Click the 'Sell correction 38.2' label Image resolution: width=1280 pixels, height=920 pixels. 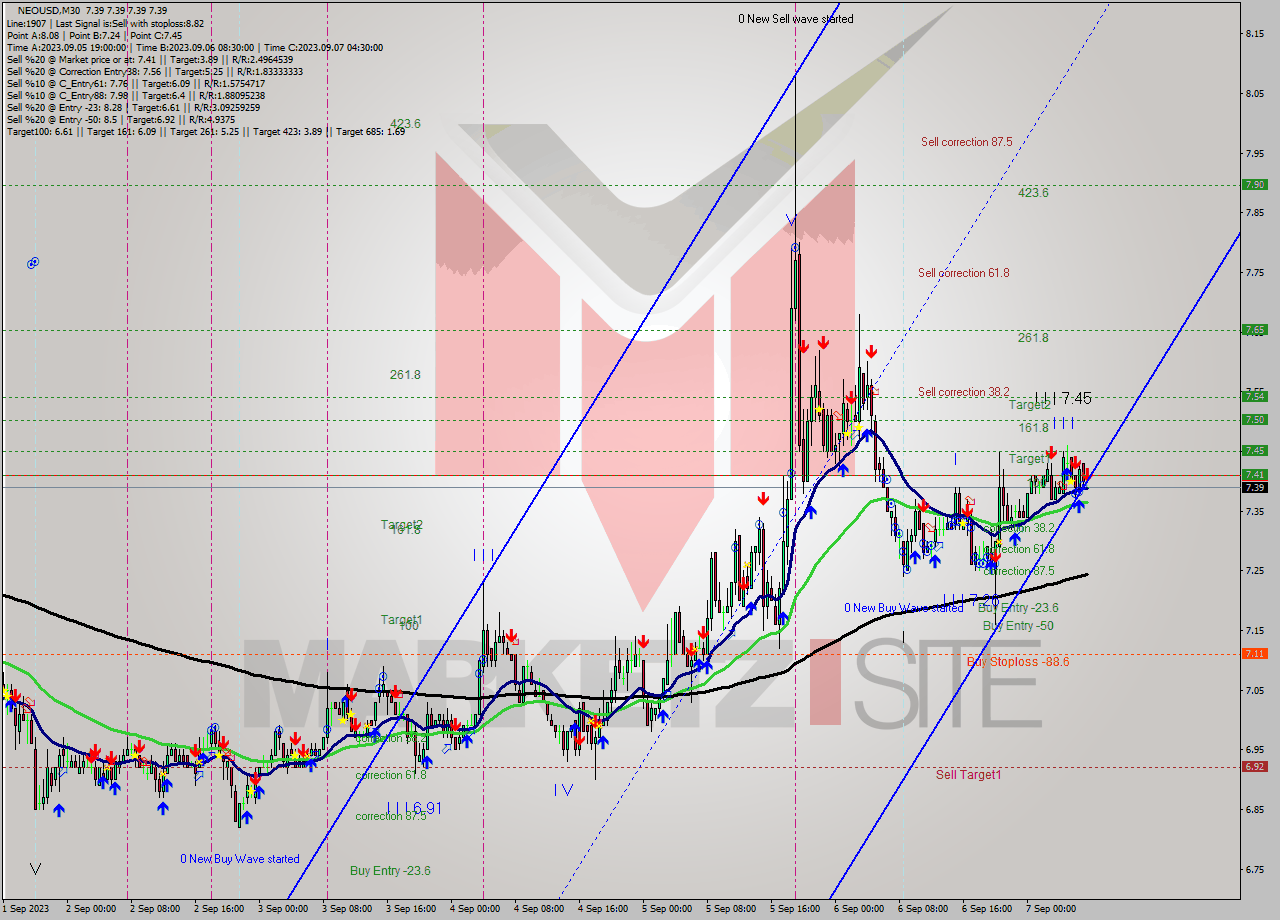[x=964, y=392]
